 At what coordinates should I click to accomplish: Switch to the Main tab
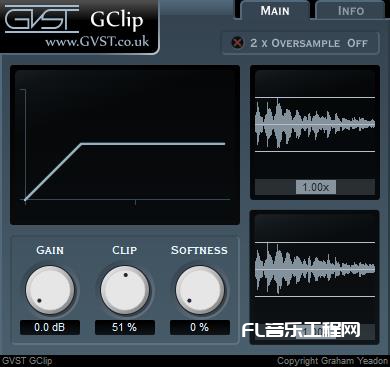[275, 11]
